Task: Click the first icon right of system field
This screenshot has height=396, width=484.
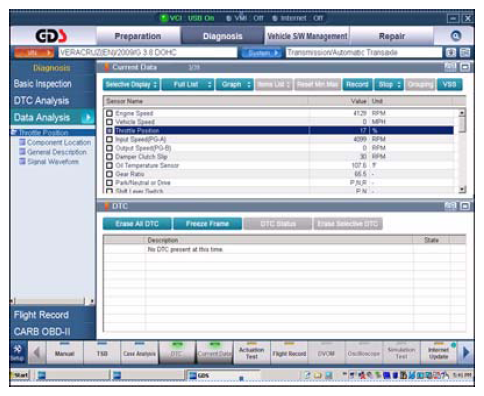Action: [x=451, y=53]
